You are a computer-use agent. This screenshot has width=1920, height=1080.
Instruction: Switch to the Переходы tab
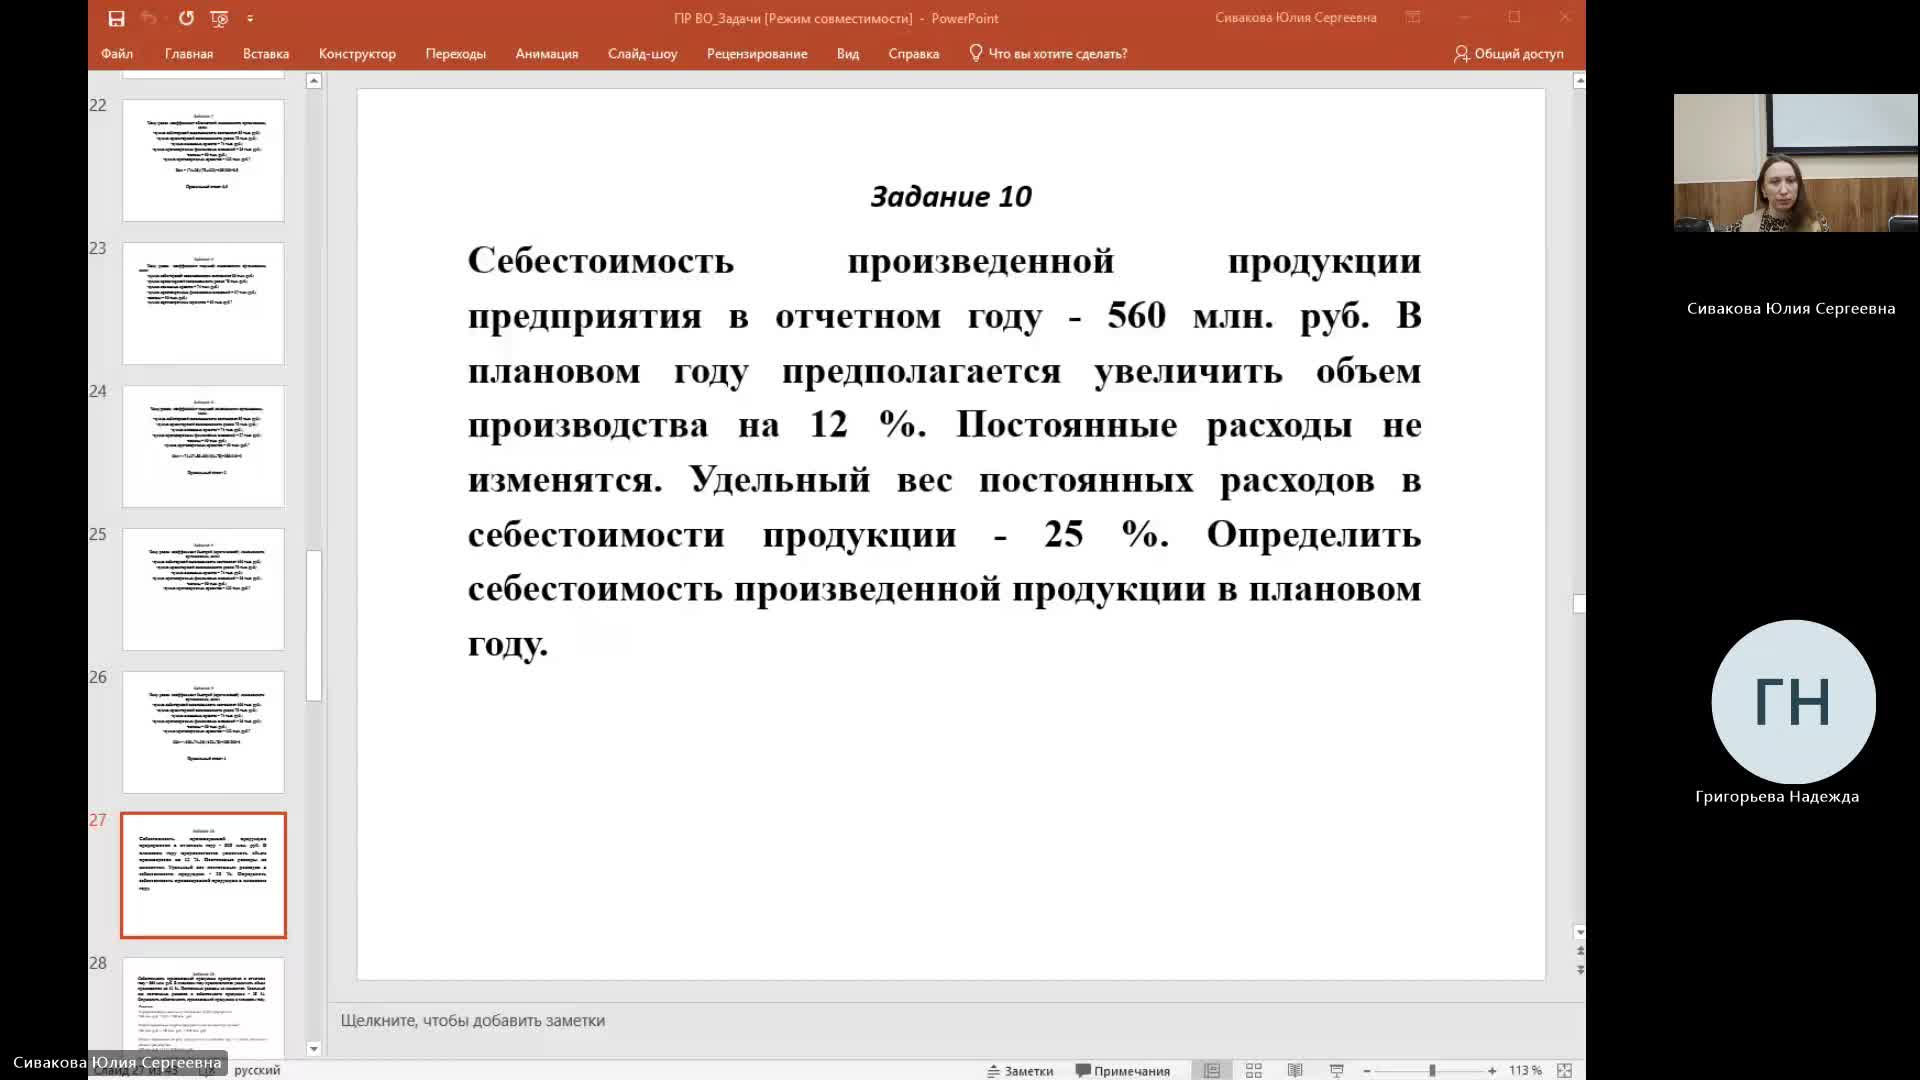point(455,54)
